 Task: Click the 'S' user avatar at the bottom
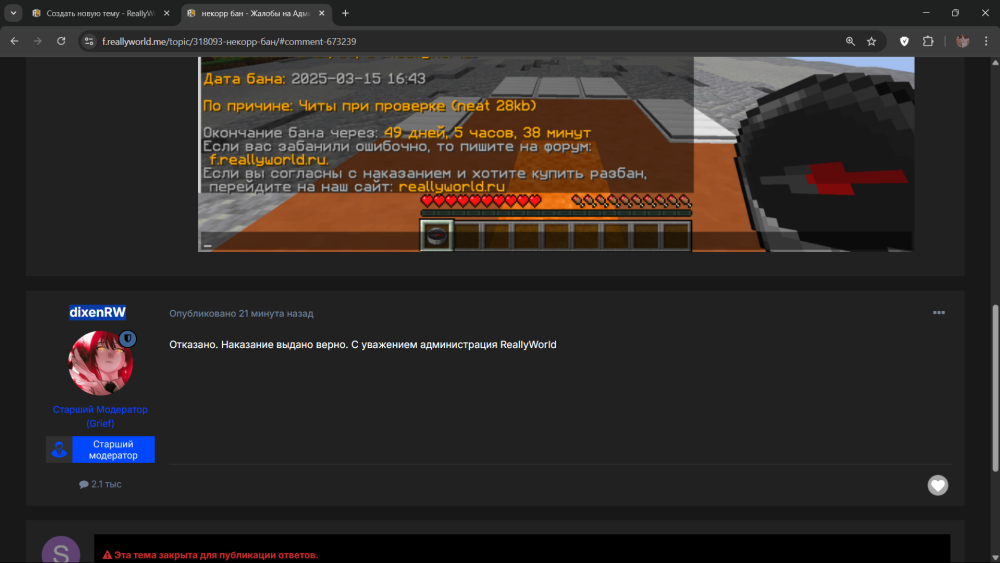61,550
